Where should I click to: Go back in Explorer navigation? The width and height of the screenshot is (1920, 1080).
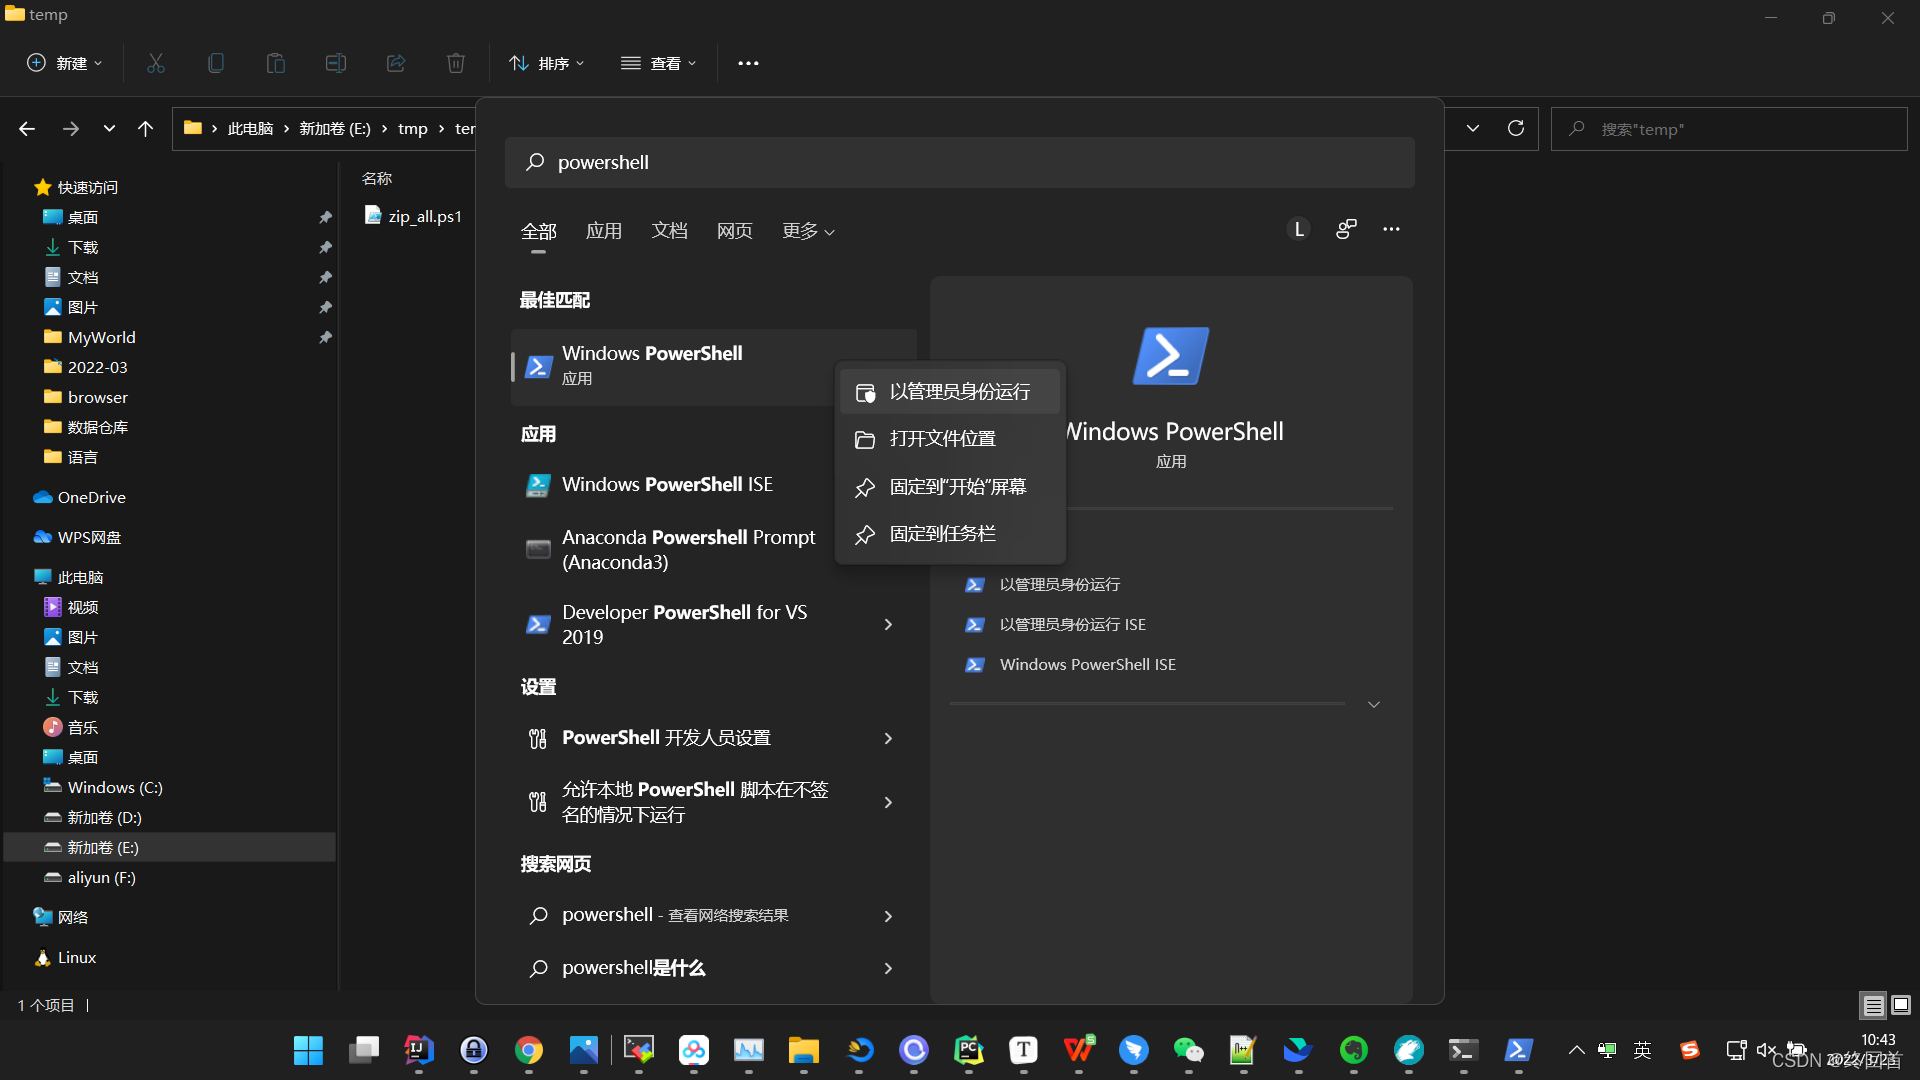point(27,129)
